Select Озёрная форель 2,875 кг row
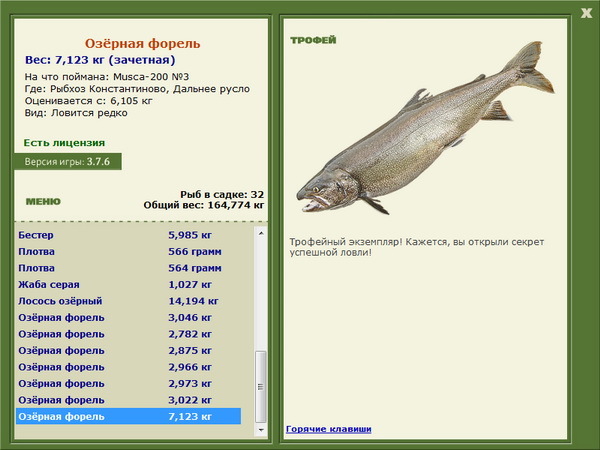This screenshot has height=450, width=600. 129,350
